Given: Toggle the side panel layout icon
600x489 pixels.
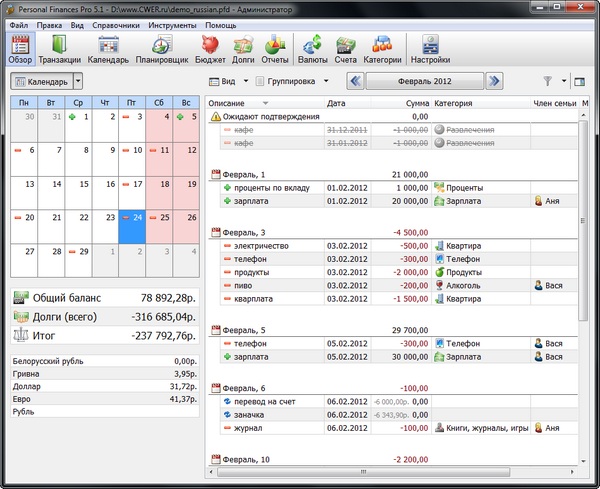Looking at the screenshot, I should point(579,81).
